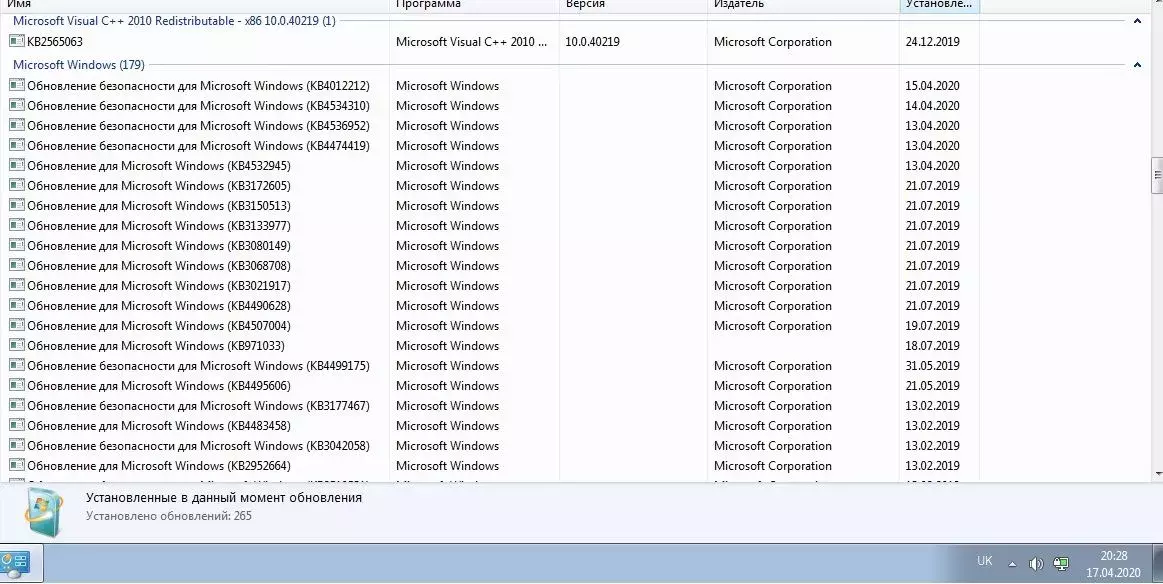
Task: Click the icon beside KB2565063
Action: 16,41
